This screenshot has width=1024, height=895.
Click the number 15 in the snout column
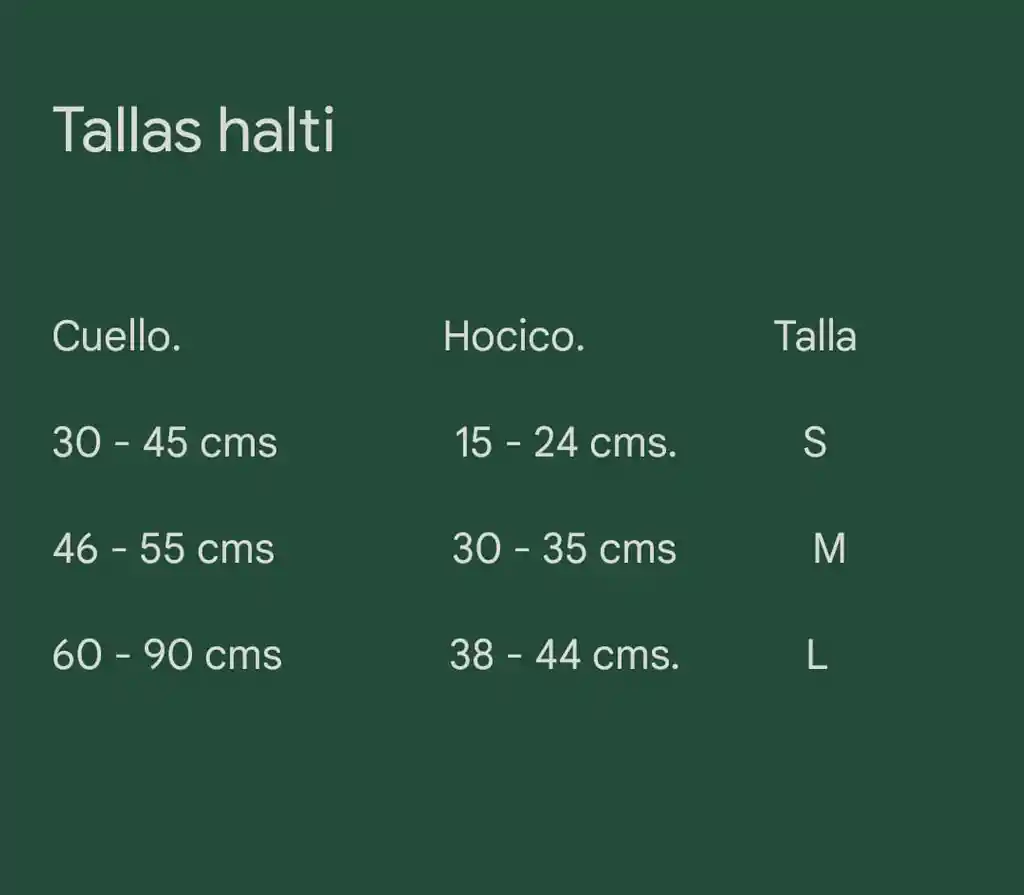473,442
